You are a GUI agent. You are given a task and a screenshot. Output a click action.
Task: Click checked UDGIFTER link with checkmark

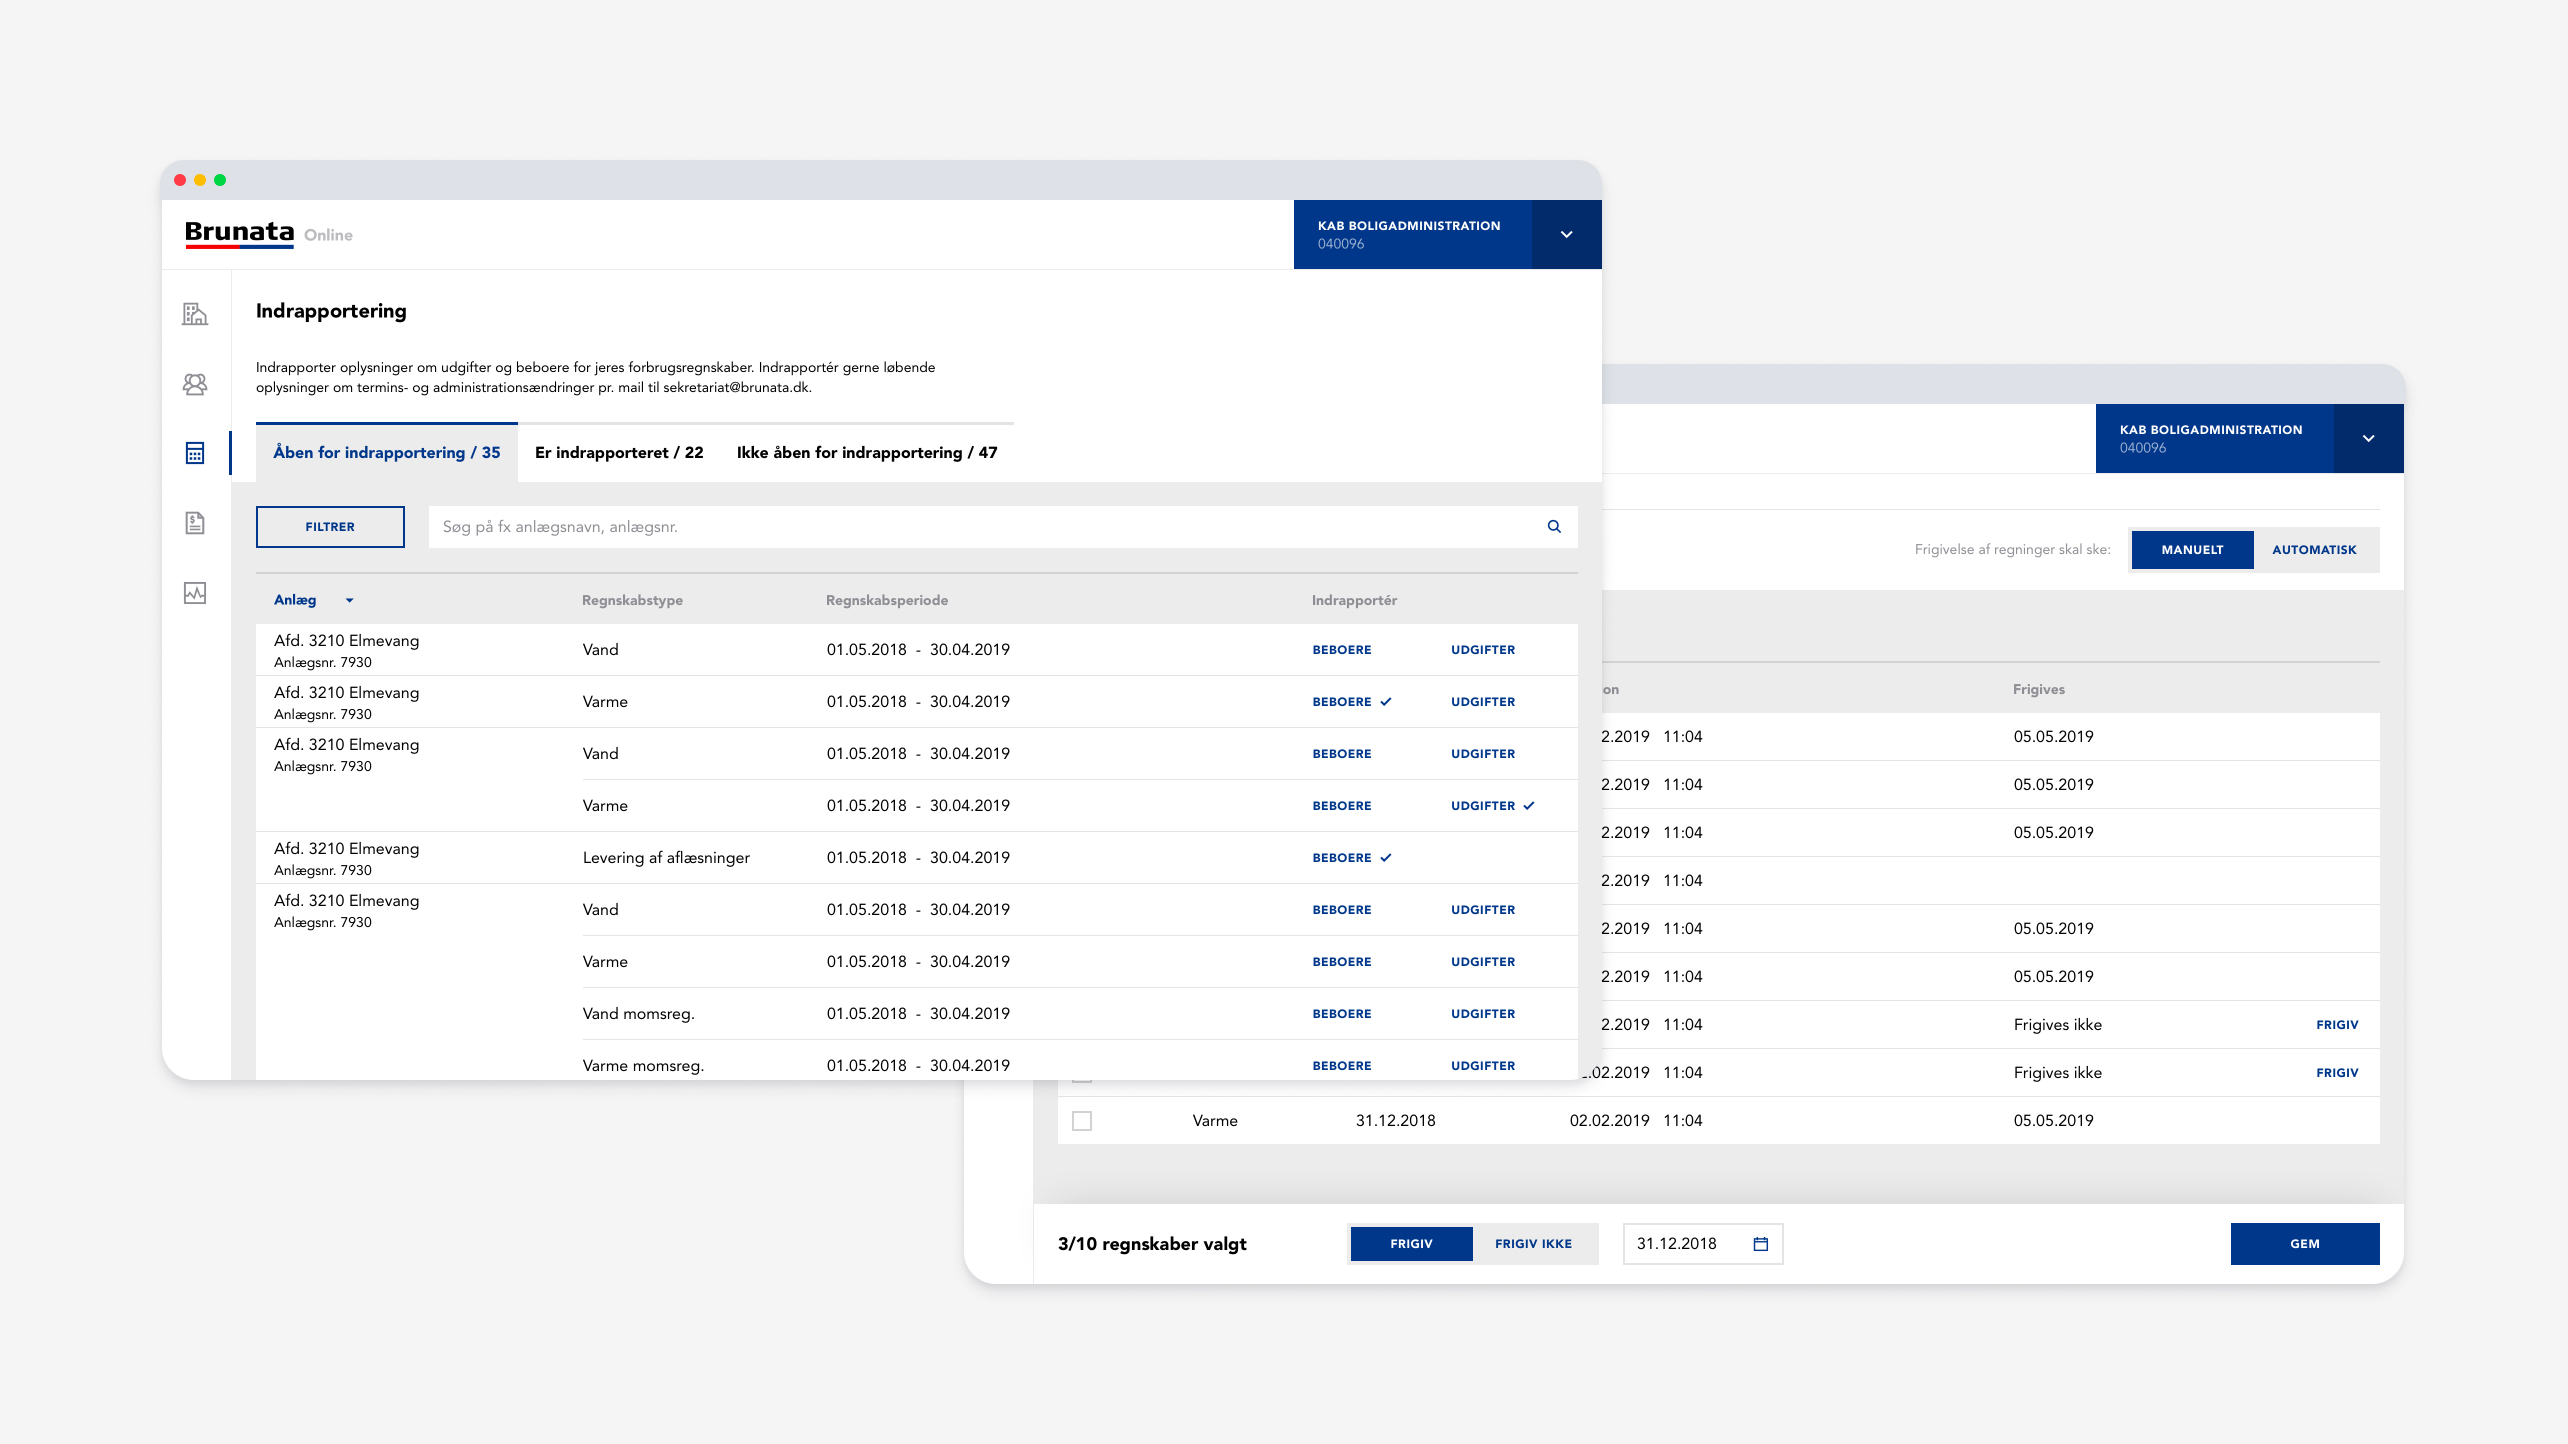(x=1493, y=806)
